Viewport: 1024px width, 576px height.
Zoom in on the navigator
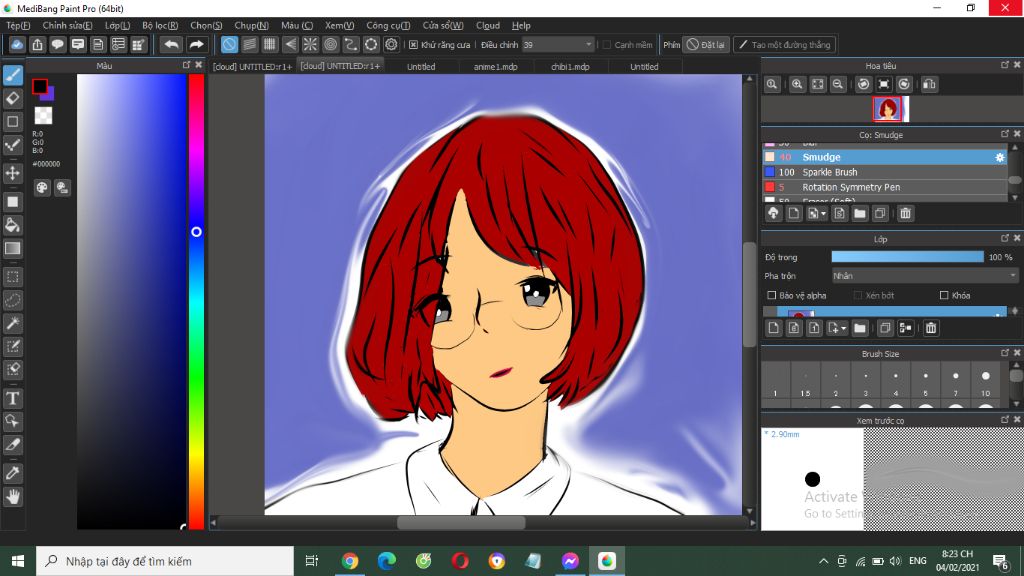pyautogui.click(x=797, y=84)
